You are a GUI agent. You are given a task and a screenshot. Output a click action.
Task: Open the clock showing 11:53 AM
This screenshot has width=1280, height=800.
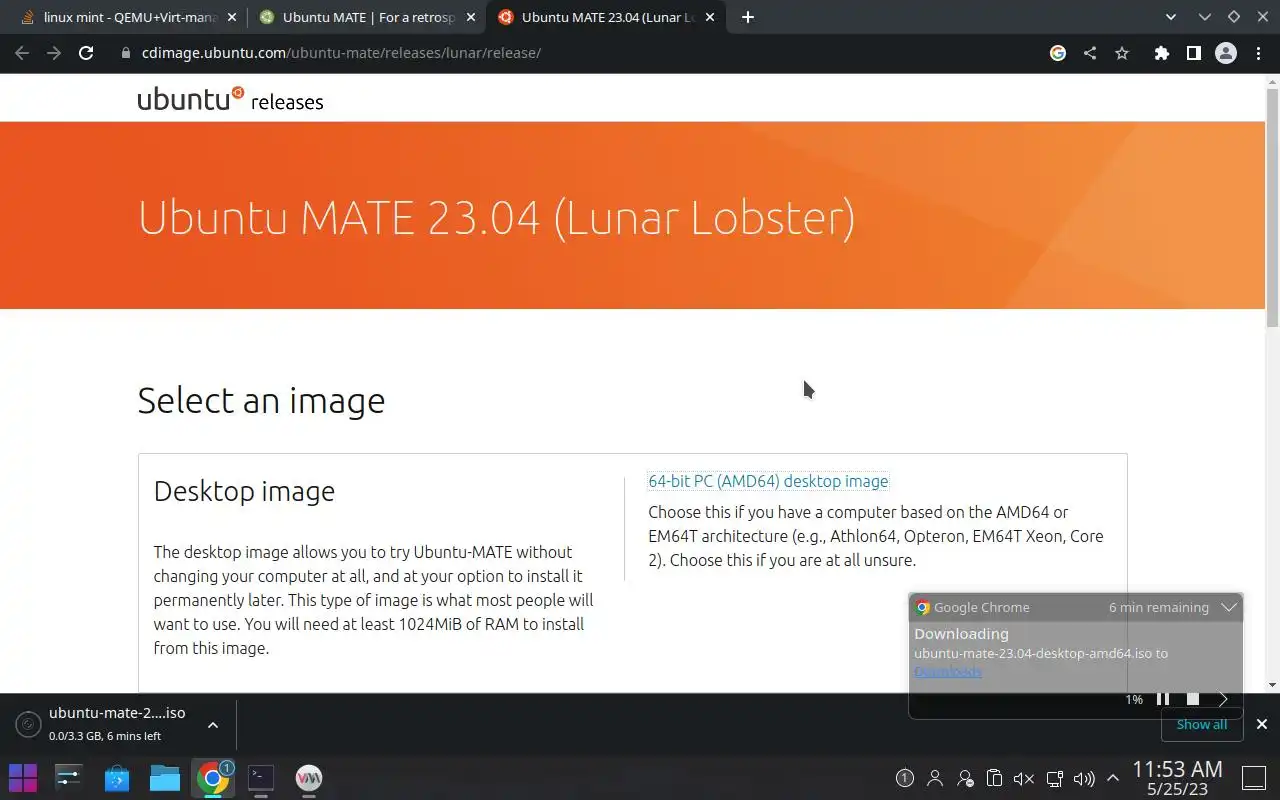coord(1177,777)
